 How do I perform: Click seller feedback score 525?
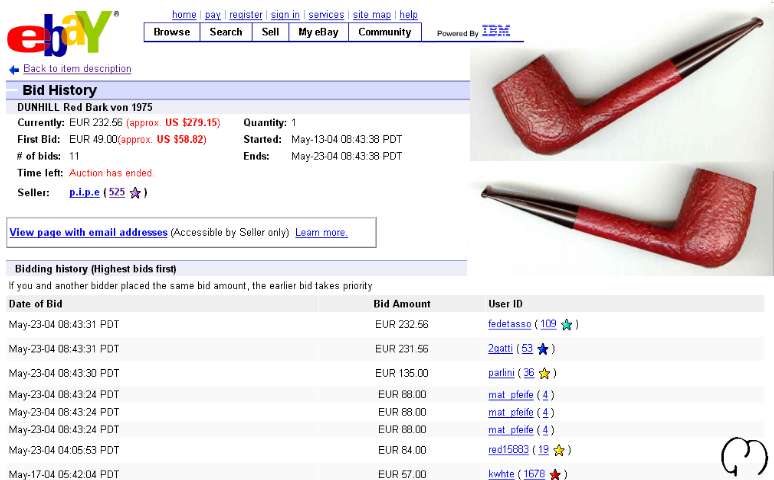pos(117,193)
